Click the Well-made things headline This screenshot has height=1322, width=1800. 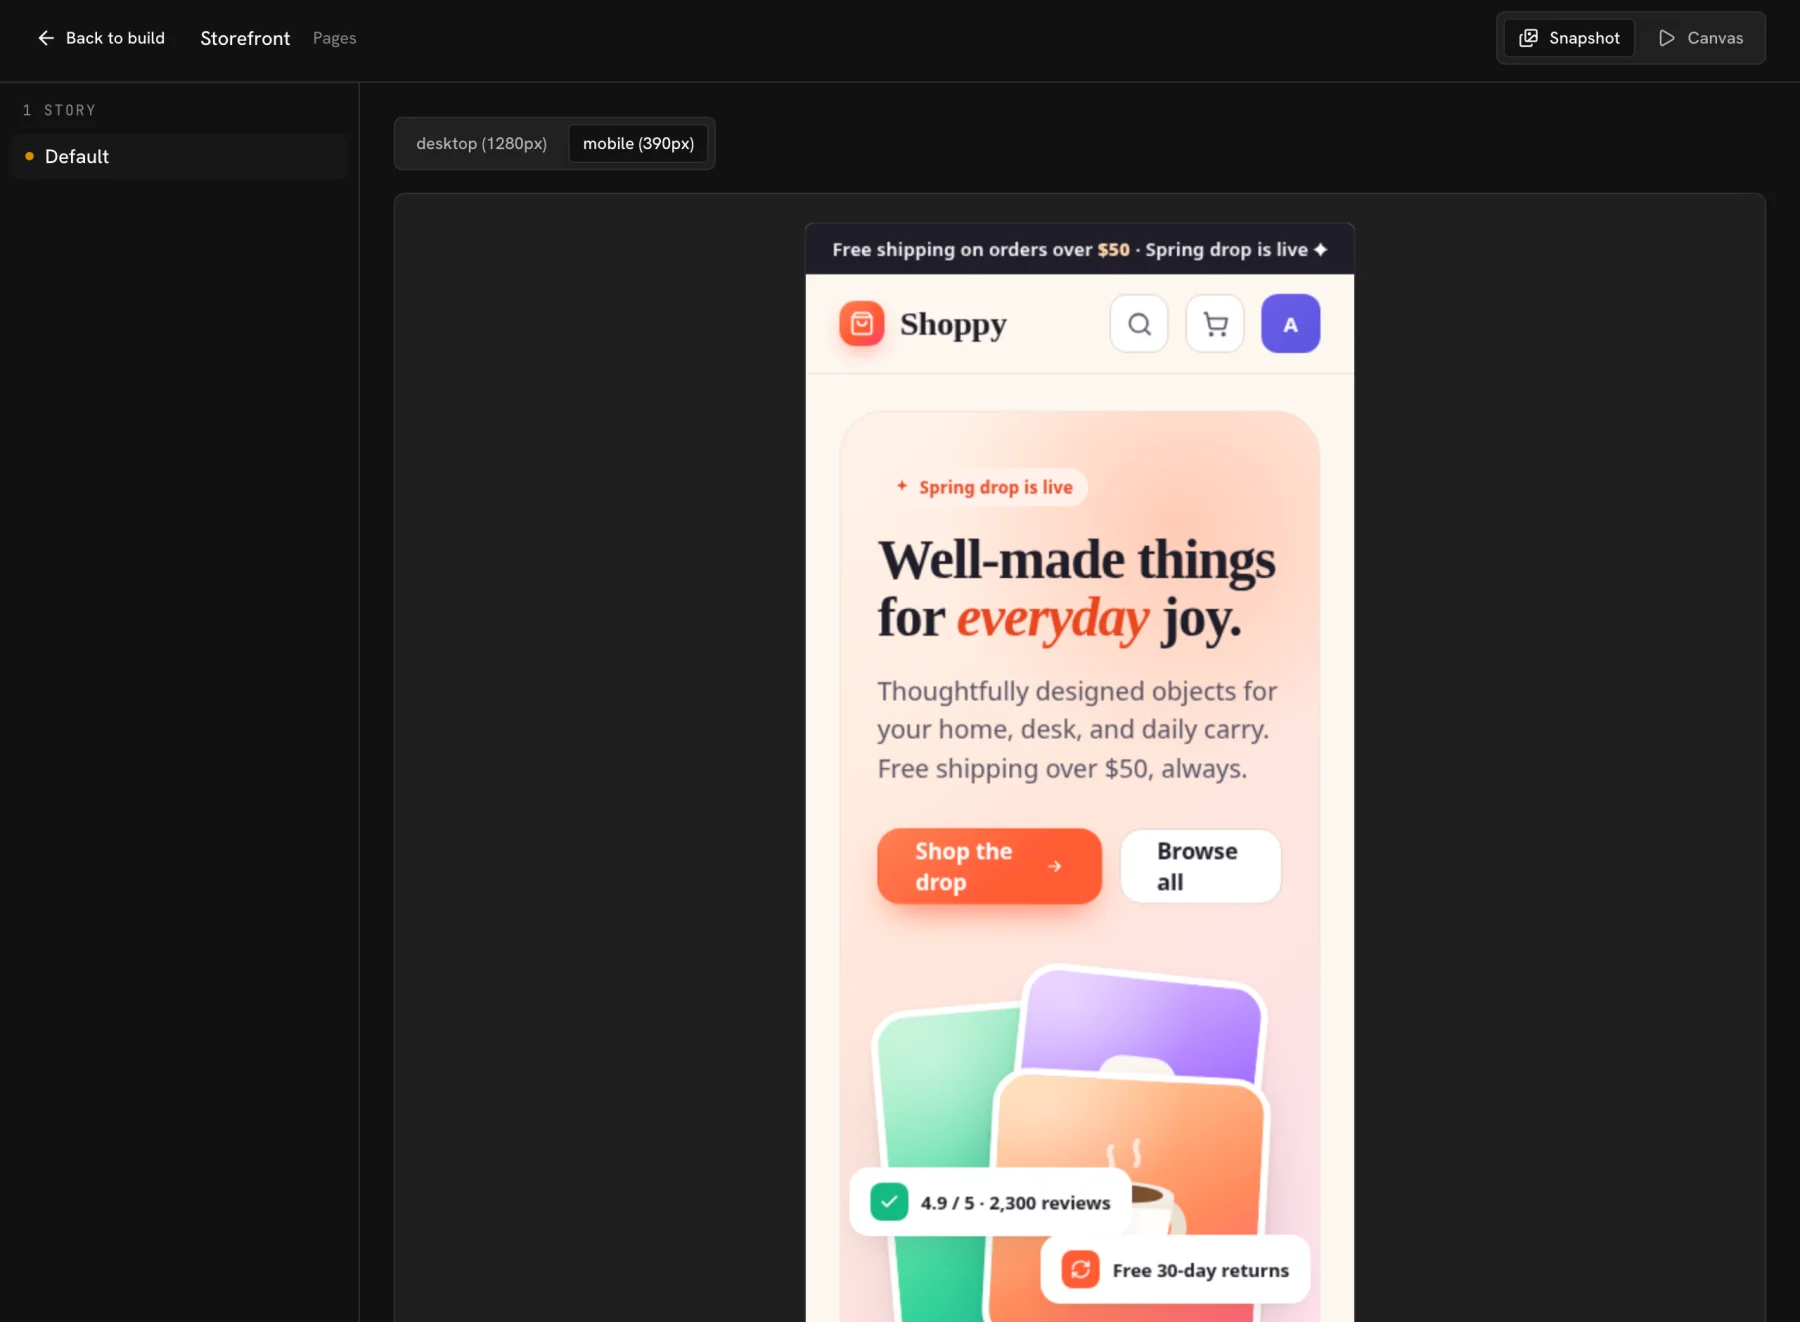(x=1077, y=589)
